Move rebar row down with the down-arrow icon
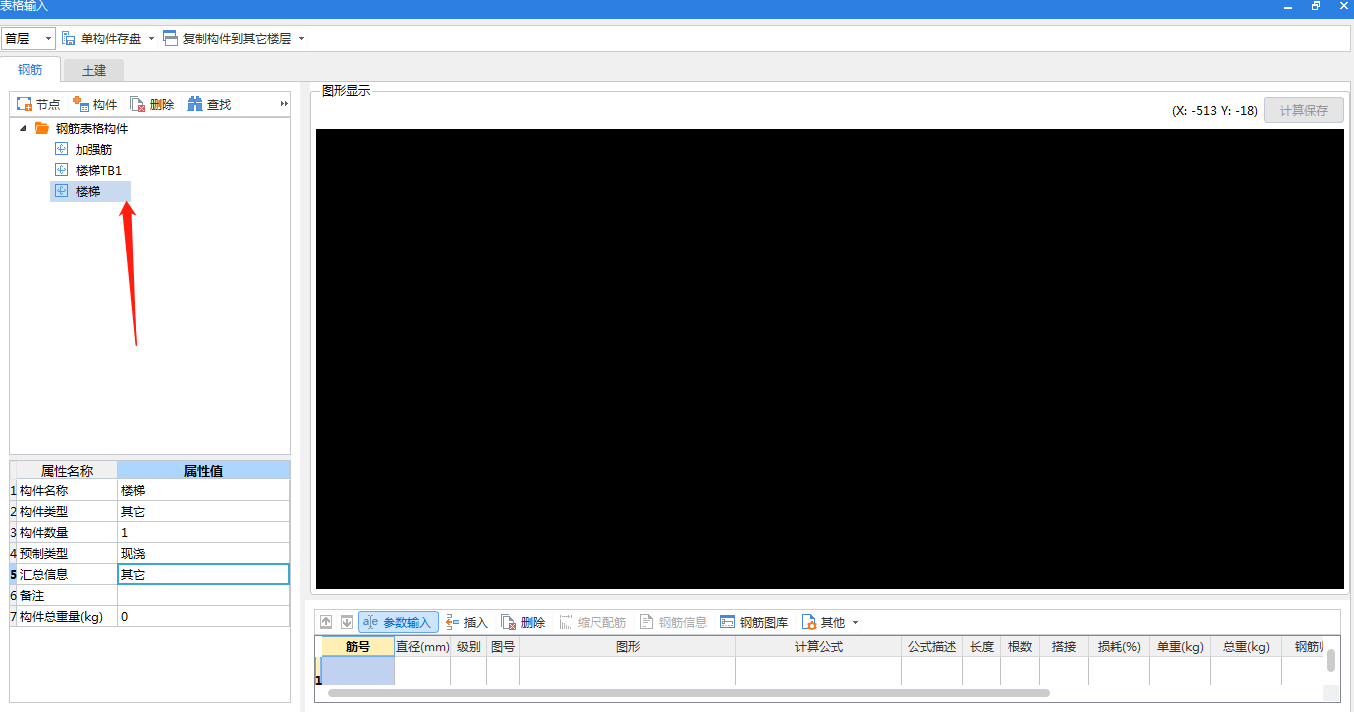Screen dimensions: 1354x712 point(347,622)
